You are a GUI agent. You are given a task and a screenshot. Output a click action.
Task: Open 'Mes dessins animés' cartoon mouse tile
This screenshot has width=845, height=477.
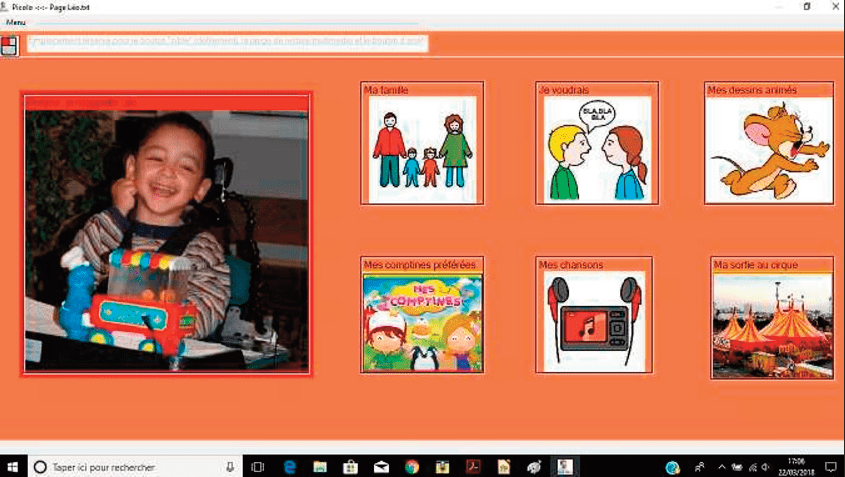coord(768,145)
